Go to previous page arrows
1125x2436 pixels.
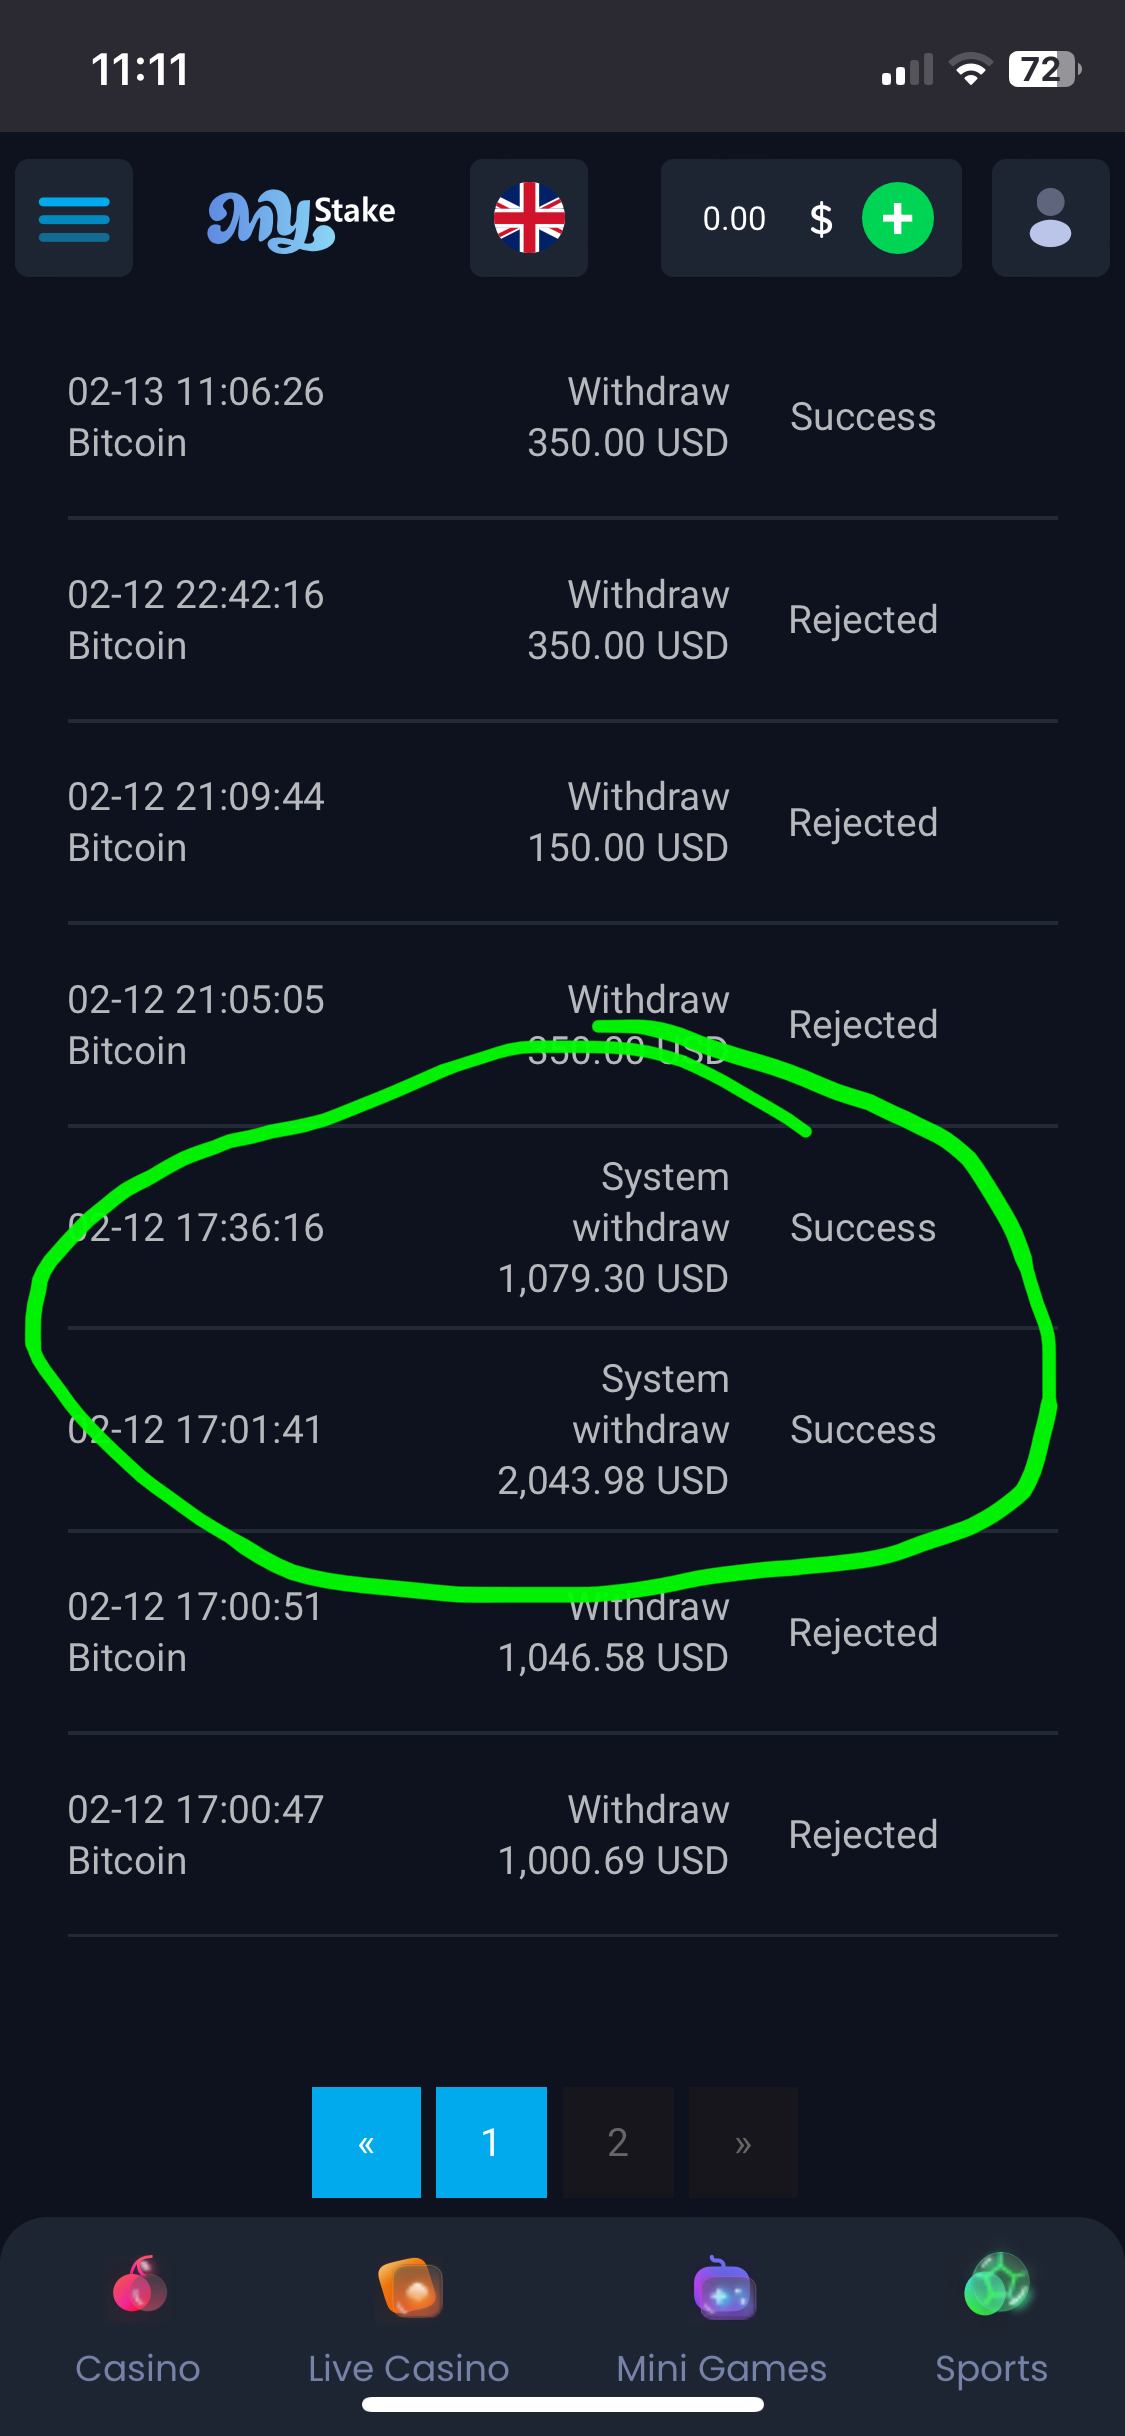366,2142
